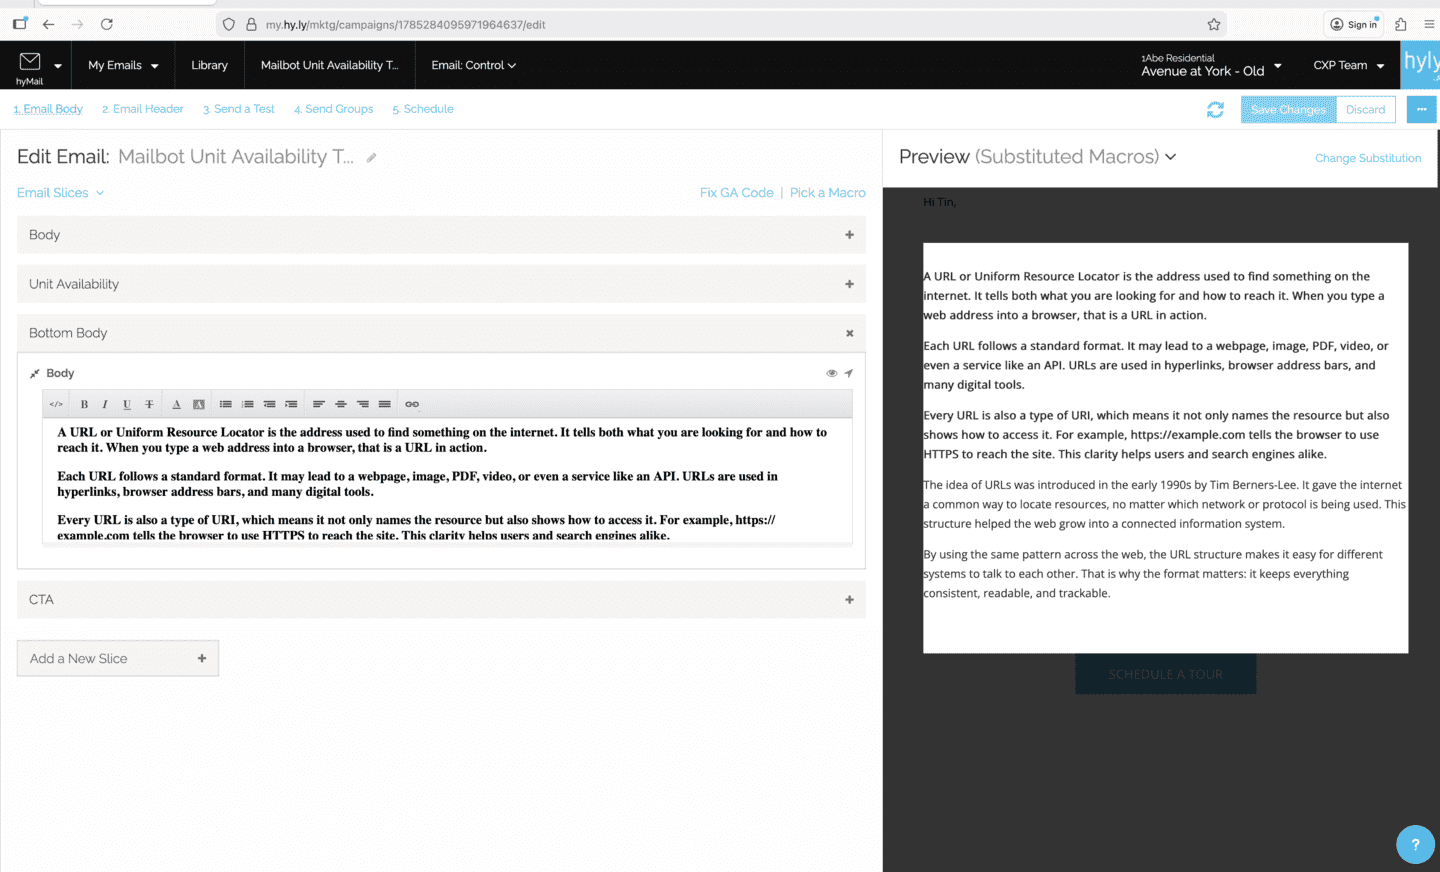The height and width of the screenshot is (872, 1440).
Task: Toggle bold formatting in the Body editor
Action: click(x=84, y=404)
